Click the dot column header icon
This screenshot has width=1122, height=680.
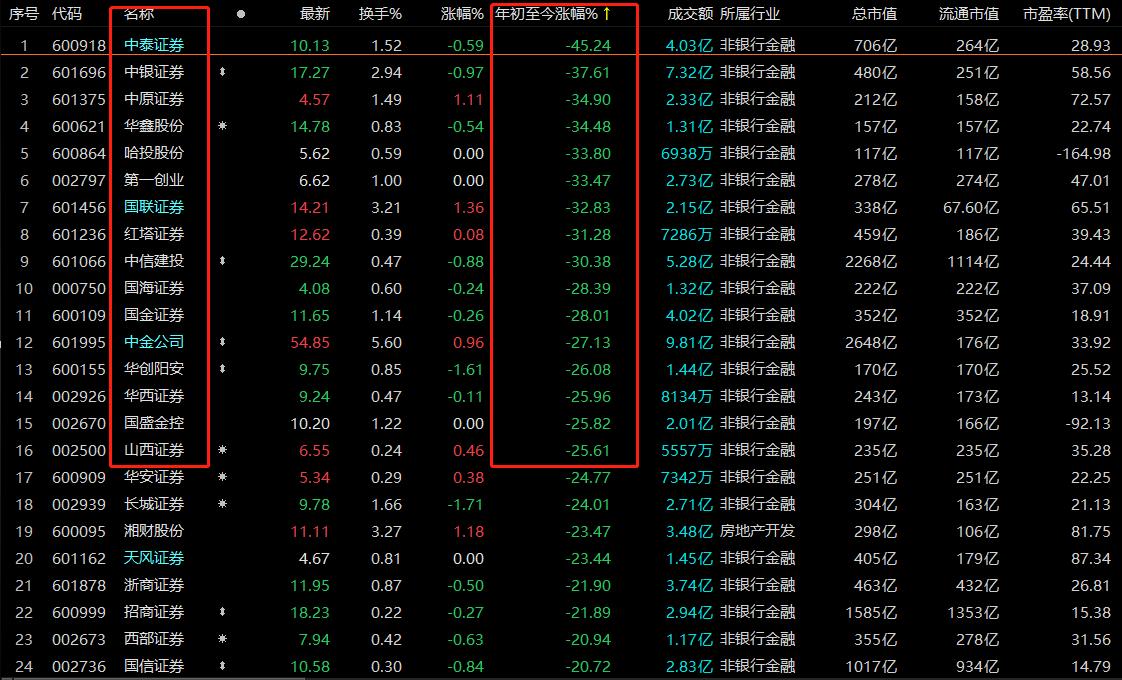(241, 14)
